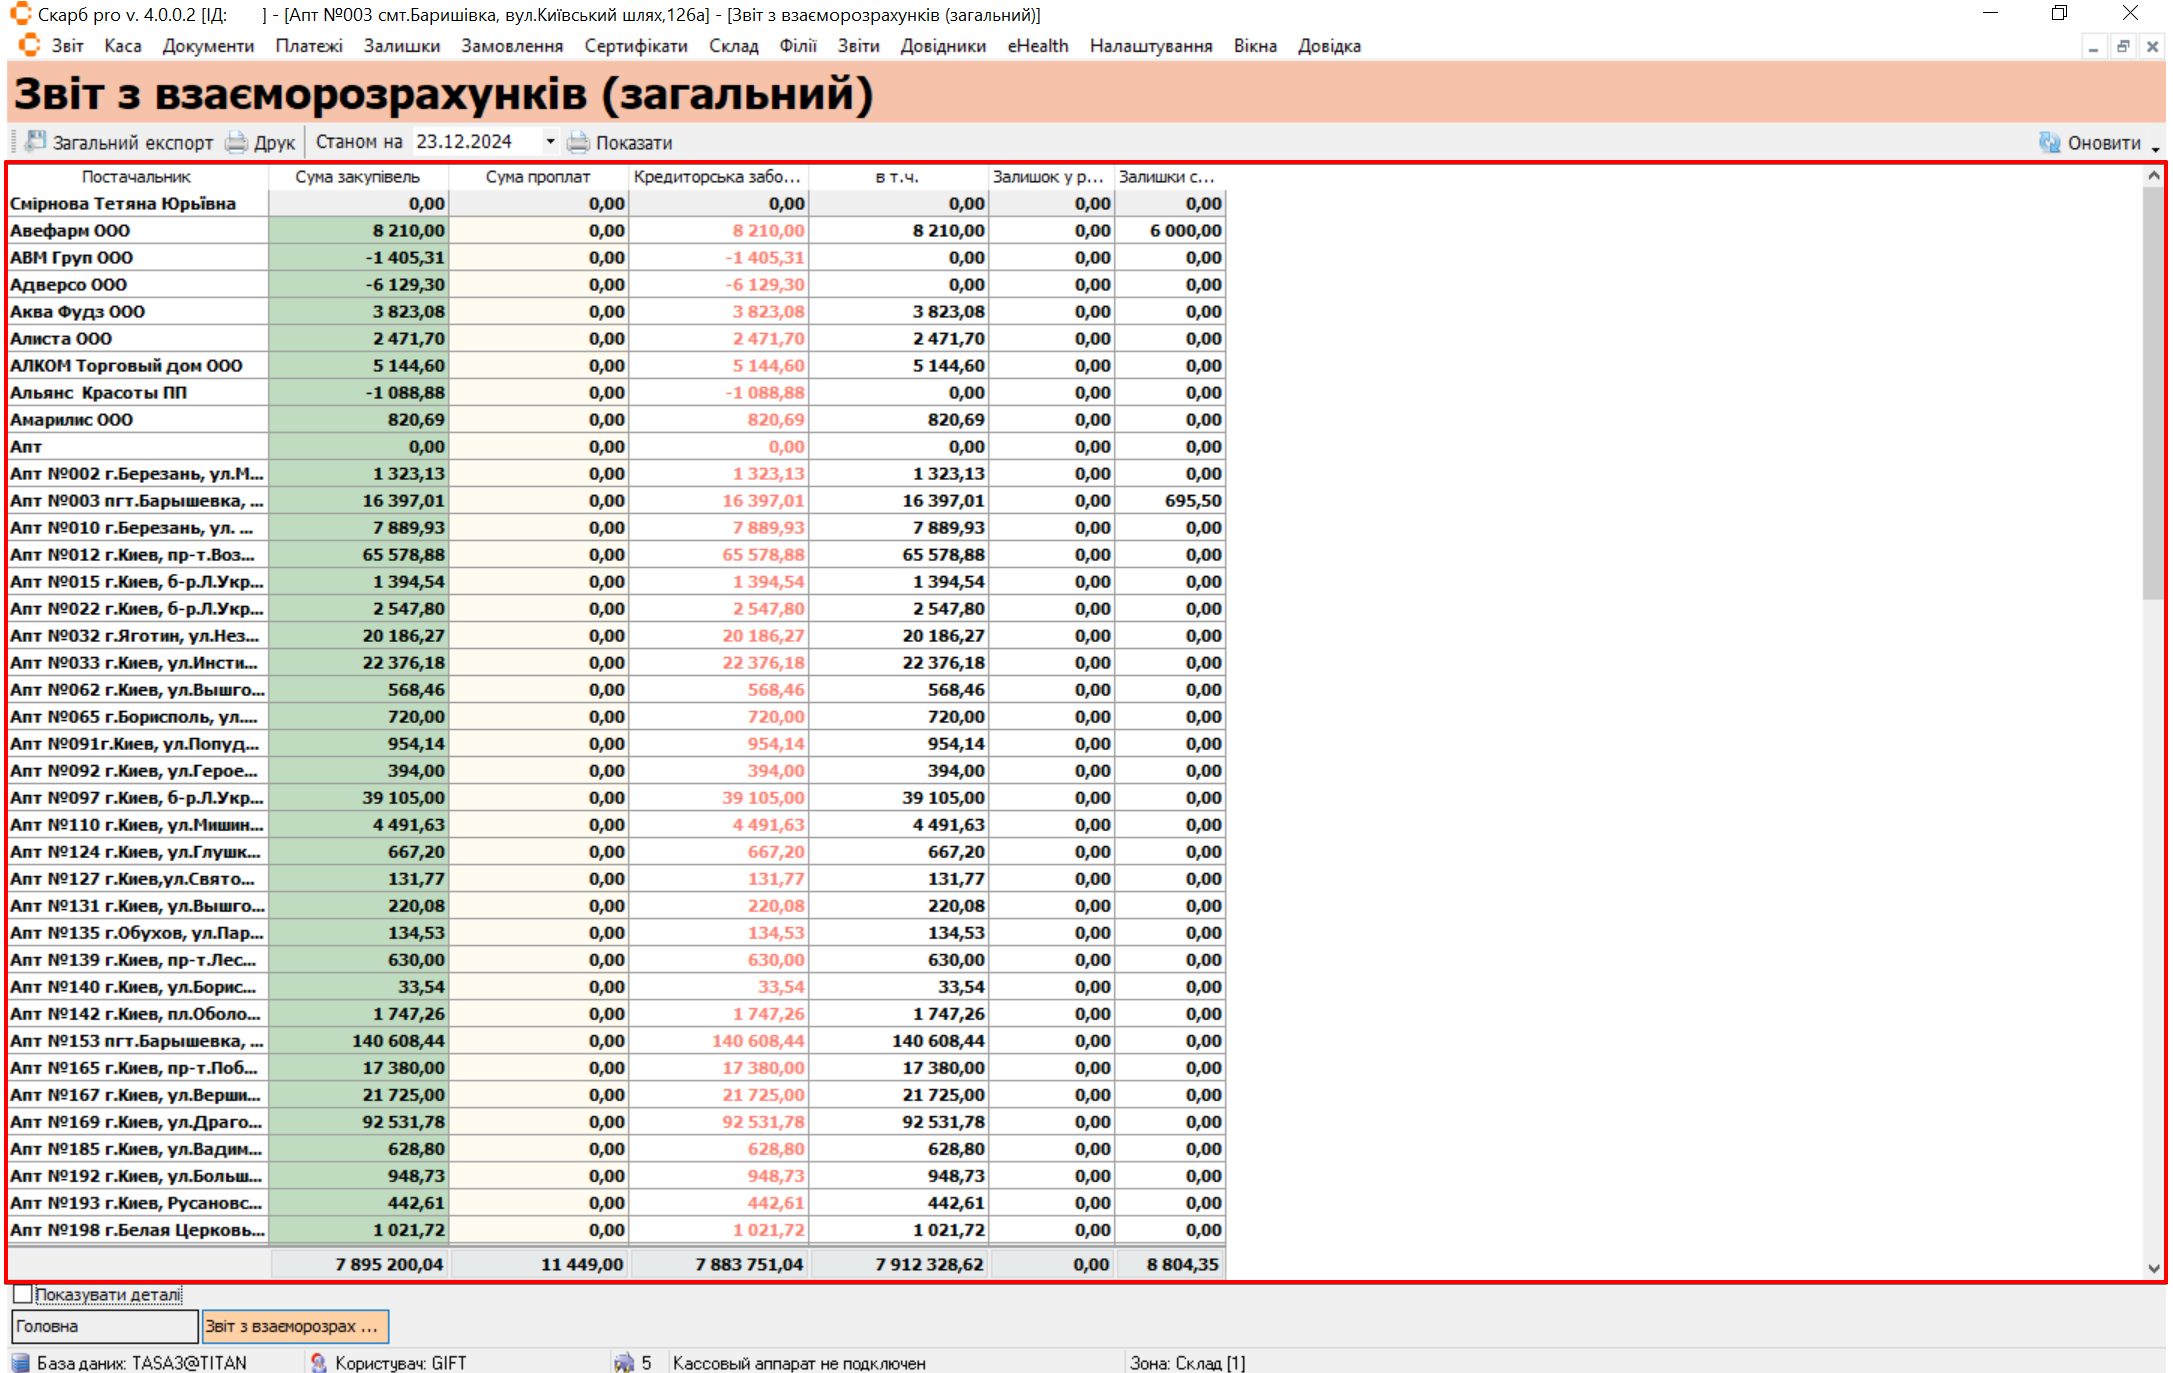This screenshot has width=2173, height=1373.
Task: Click the table scroll-down arrow
Action: click(2154, 1268)
